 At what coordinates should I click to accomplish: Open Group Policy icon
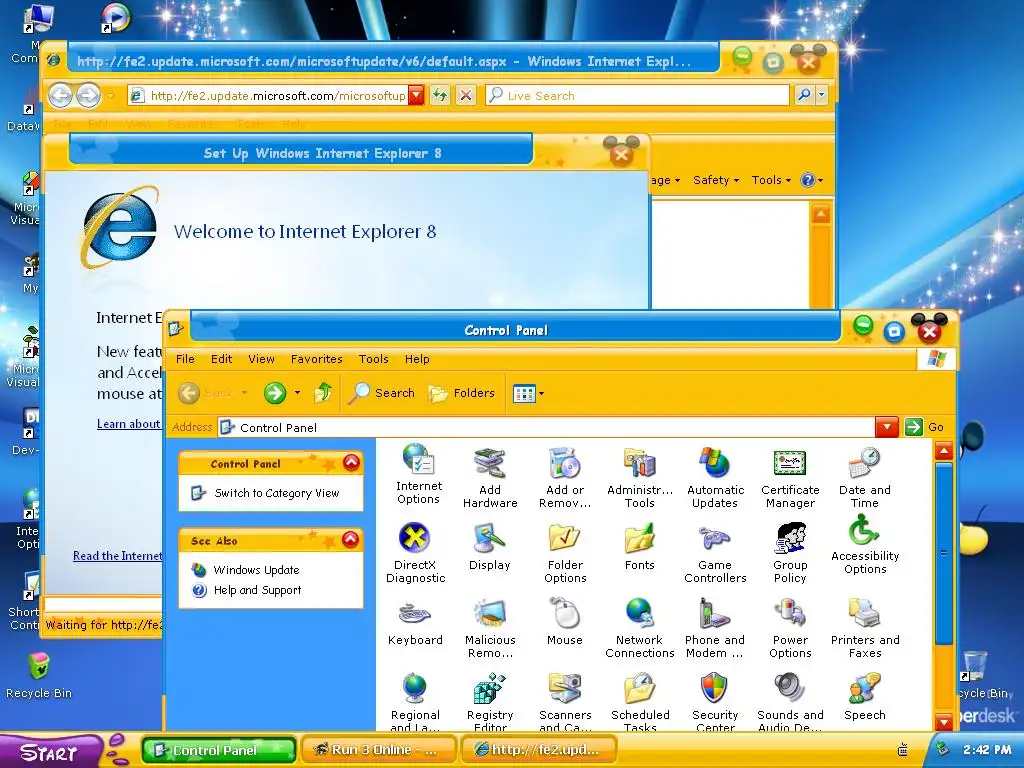point(790,552)
